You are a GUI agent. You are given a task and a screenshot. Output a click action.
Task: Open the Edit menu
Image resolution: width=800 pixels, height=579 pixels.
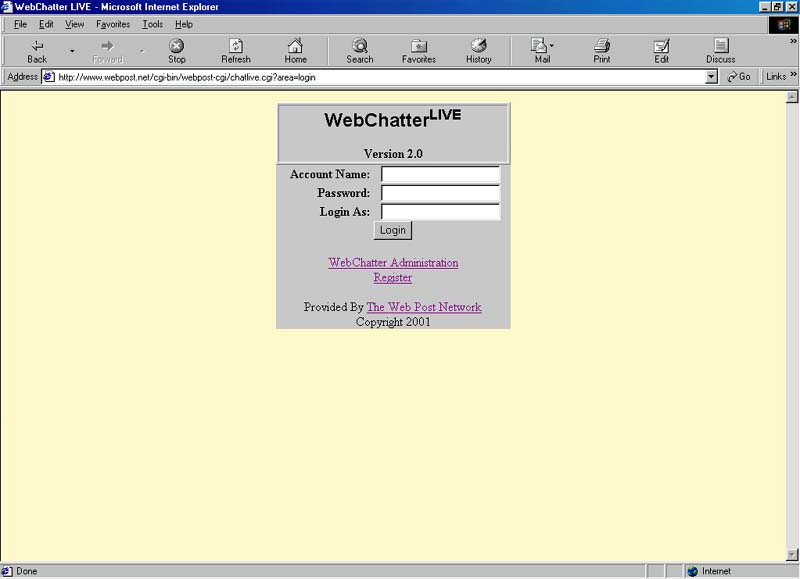[46, 24]
